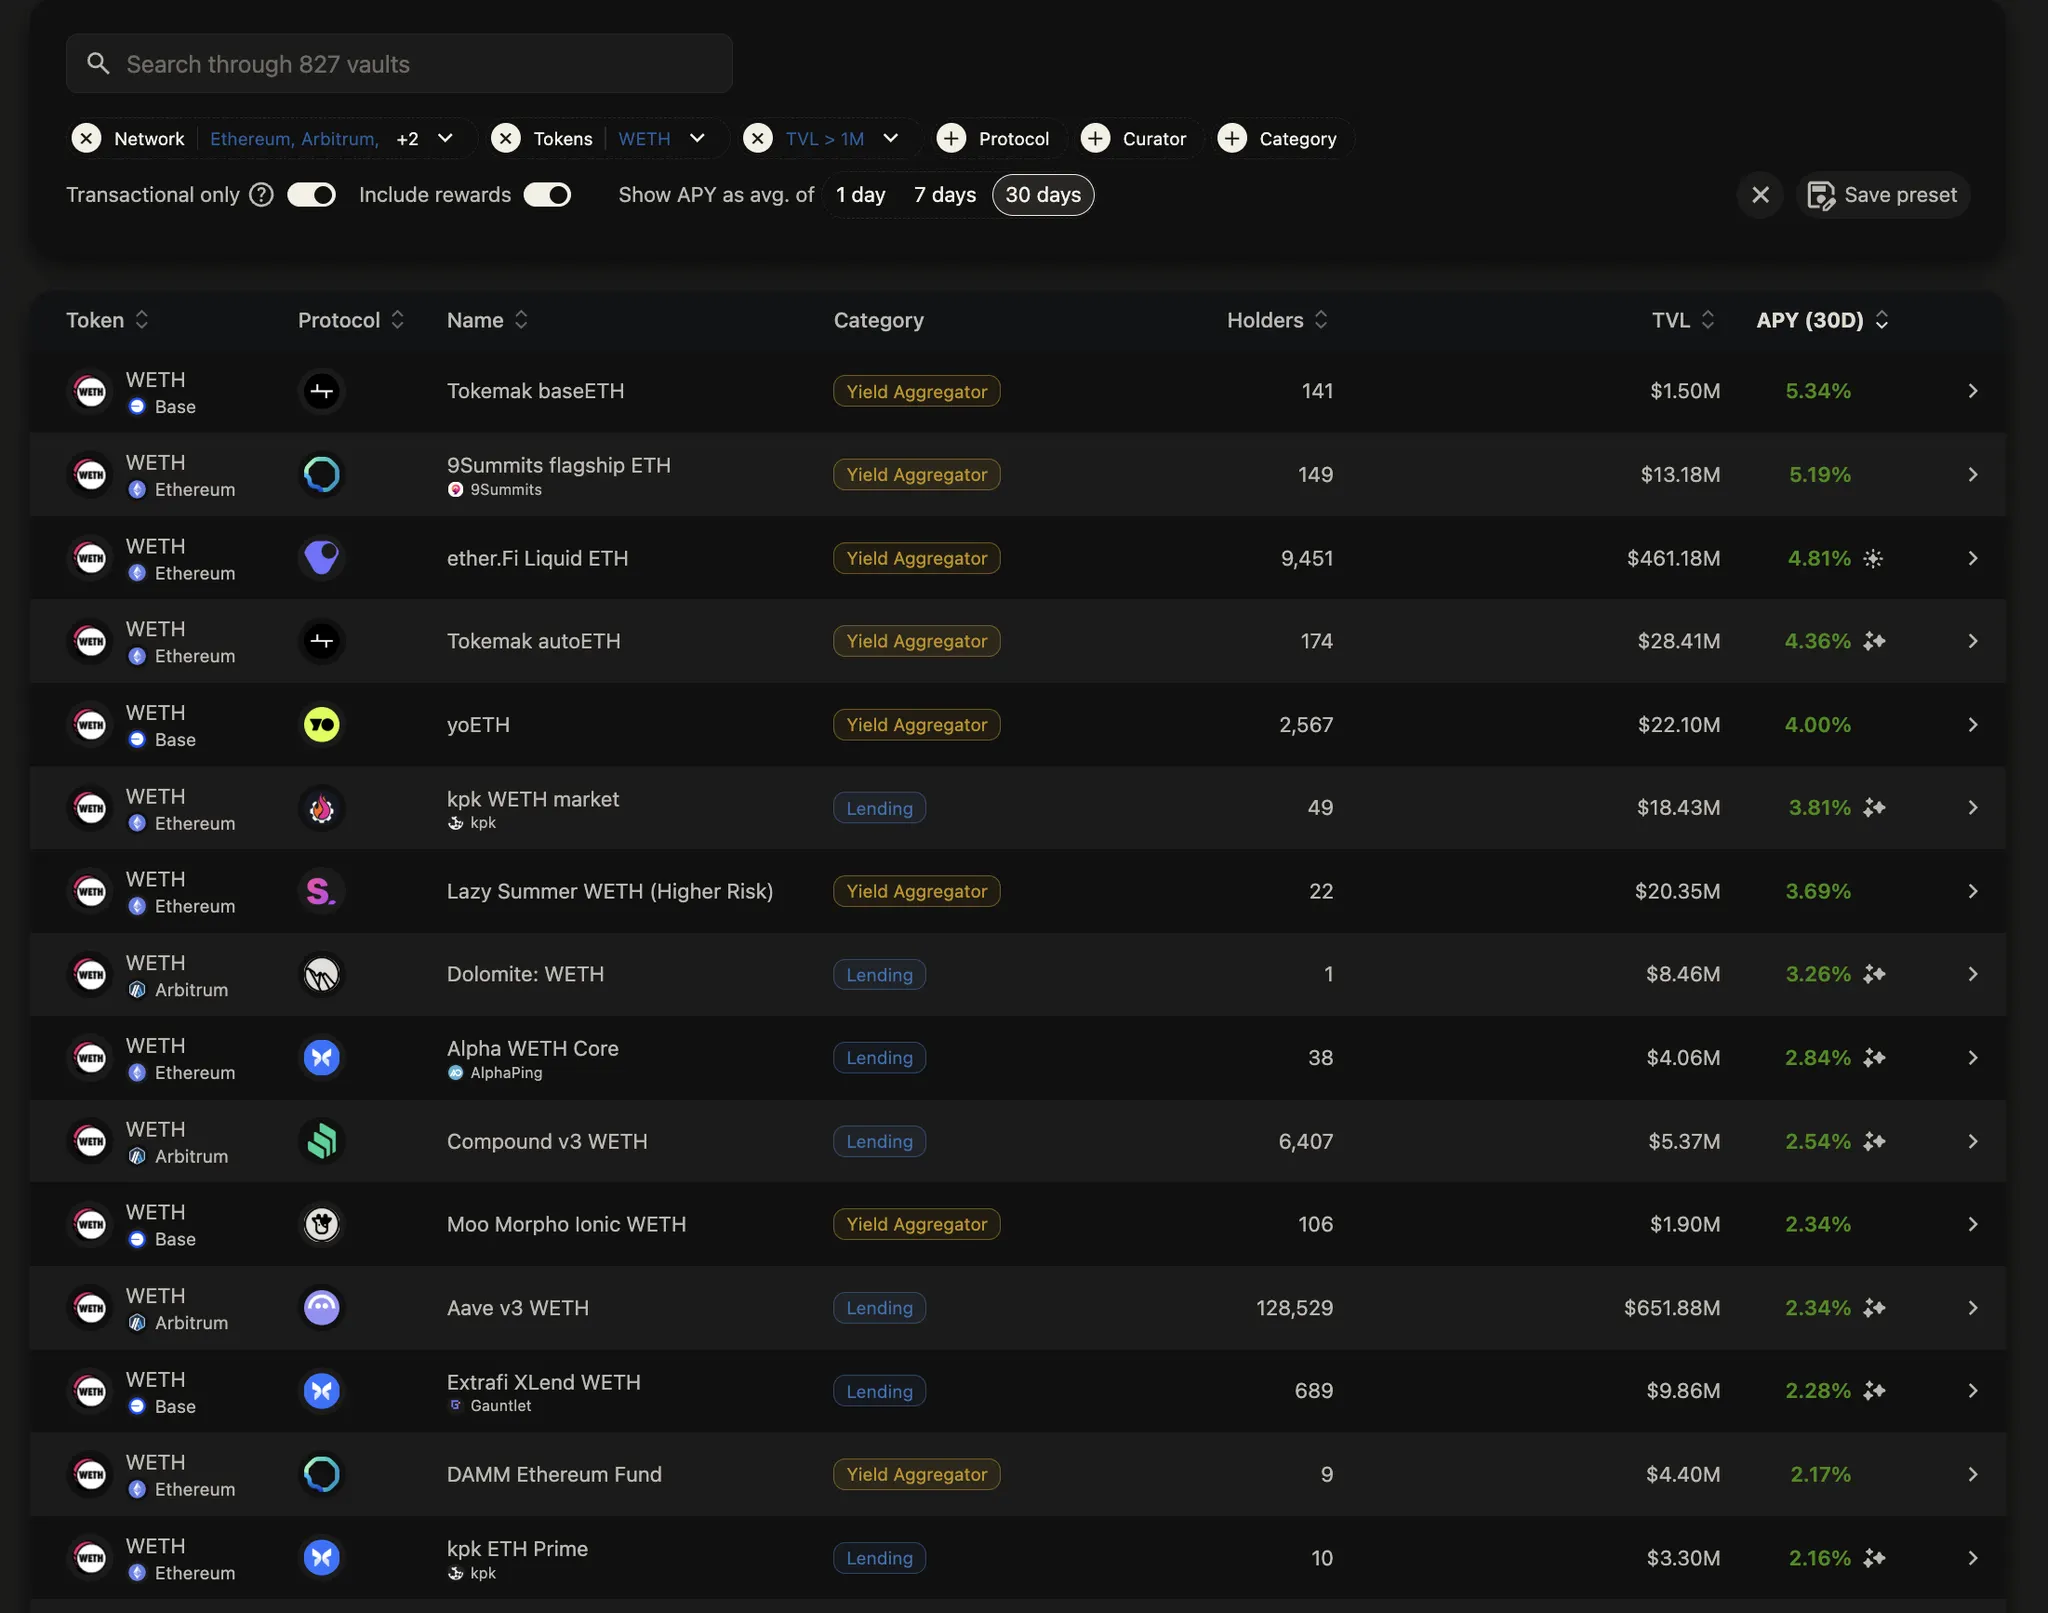This screenshot has height=1613, width=2048.
Task: Select the 7 days APY average
Action: click(944, 195)
